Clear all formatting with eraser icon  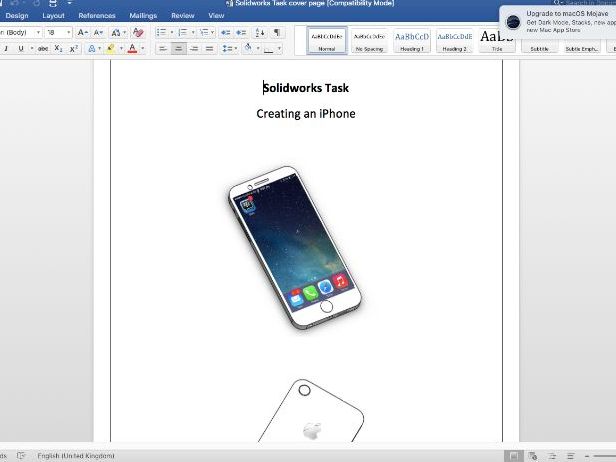click(x=138, y=32)
